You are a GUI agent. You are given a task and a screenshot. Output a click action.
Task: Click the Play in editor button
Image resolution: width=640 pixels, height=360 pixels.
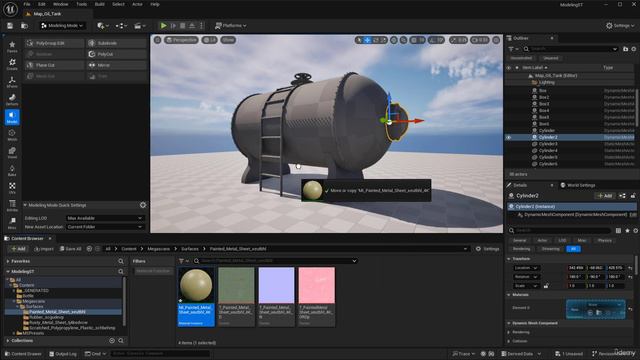tap(163, 26)
